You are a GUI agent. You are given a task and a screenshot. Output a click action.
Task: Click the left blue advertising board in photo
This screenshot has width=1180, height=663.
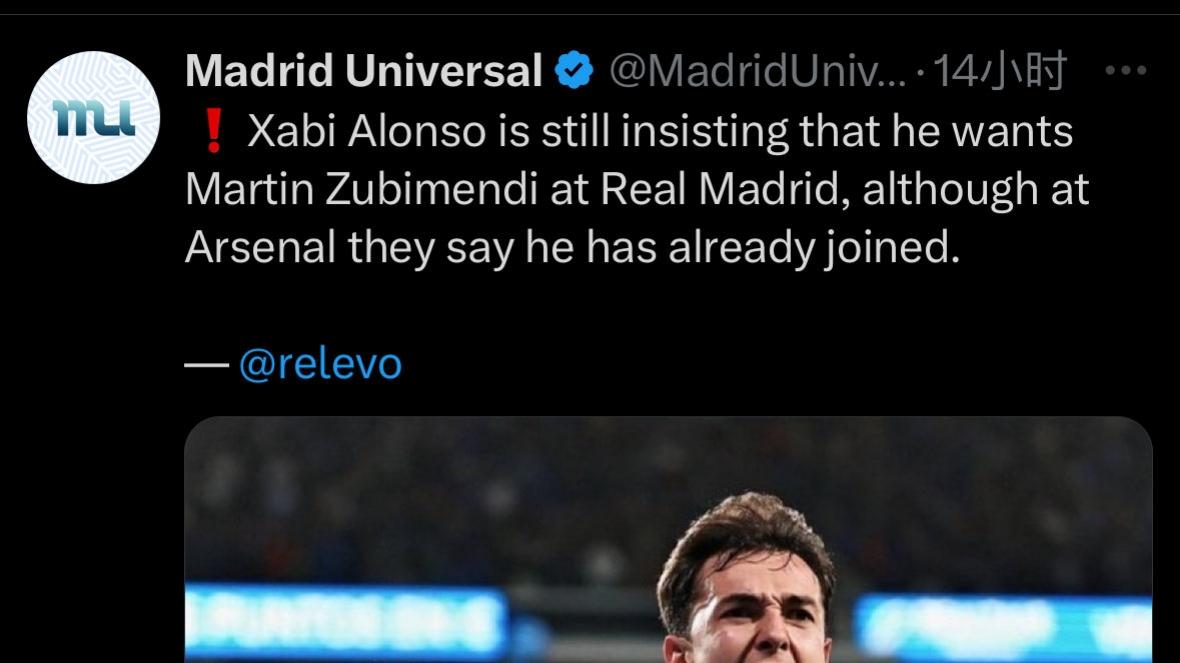click(345, 622)
